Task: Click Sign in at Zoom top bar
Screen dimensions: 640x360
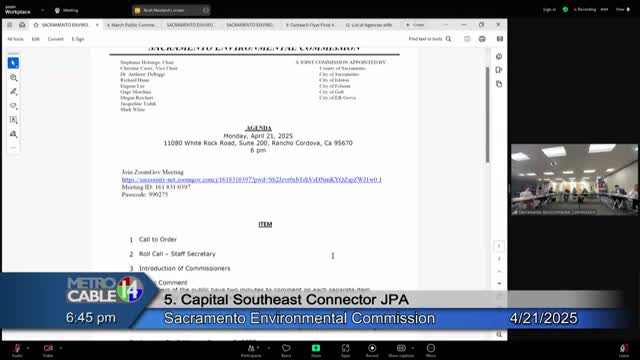Action: point(549,9)
